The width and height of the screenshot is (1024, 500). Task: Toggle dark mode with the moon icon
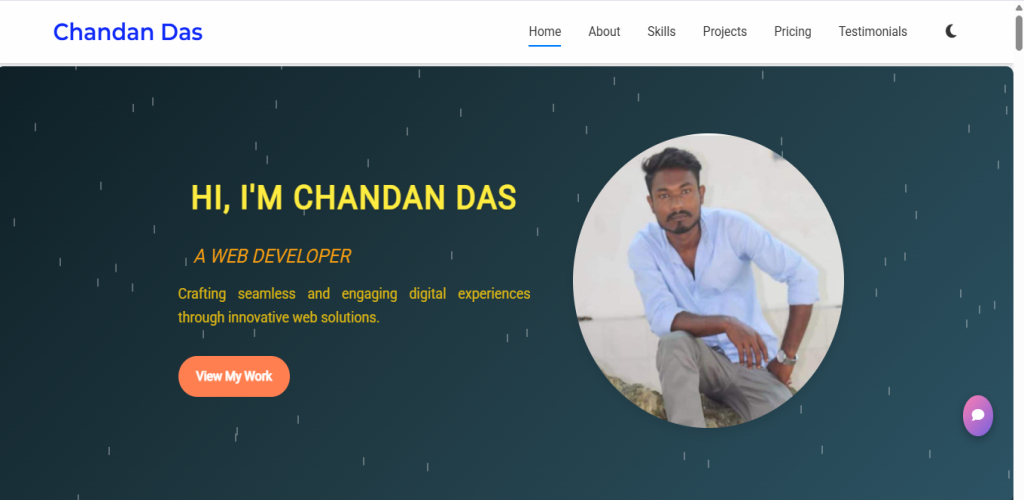951,31
